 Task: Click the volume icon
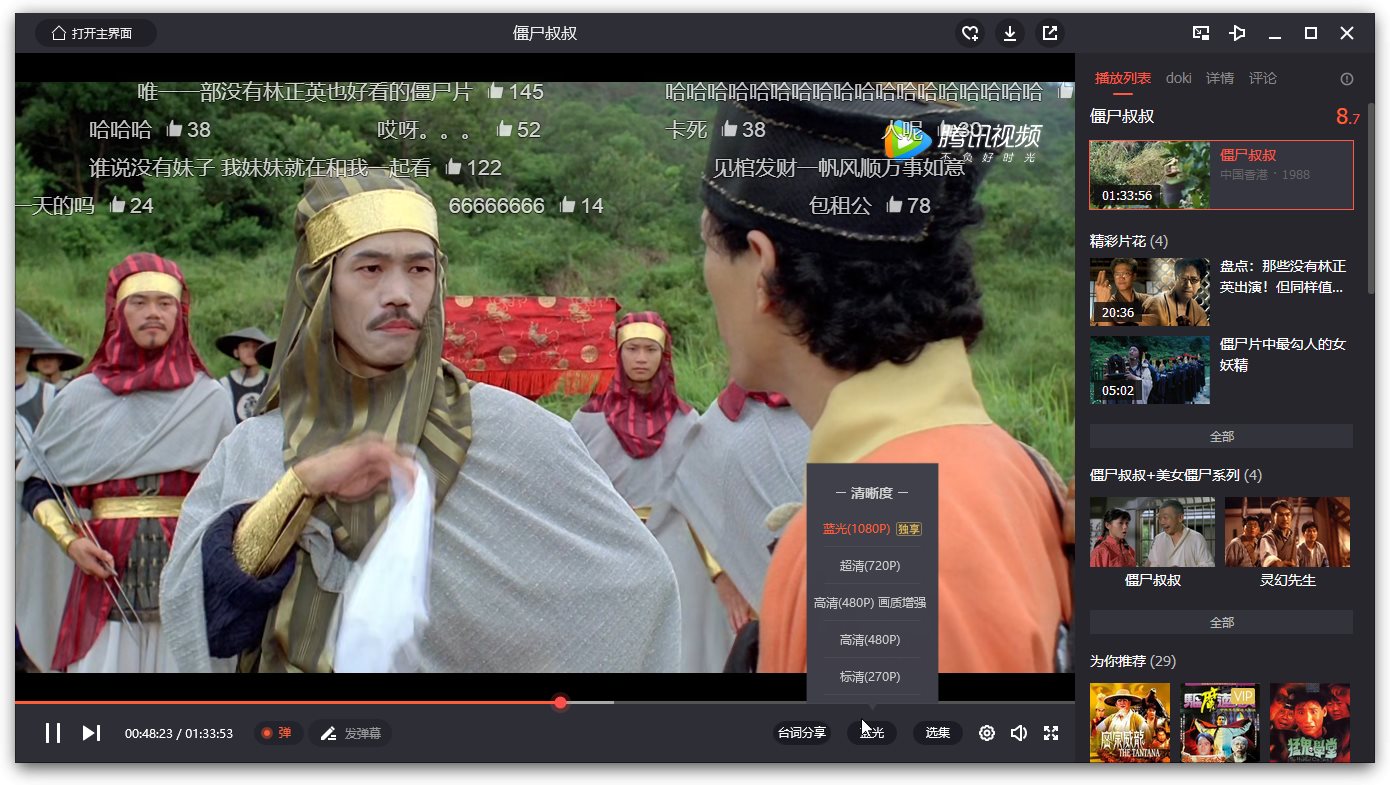(1019, 733)
